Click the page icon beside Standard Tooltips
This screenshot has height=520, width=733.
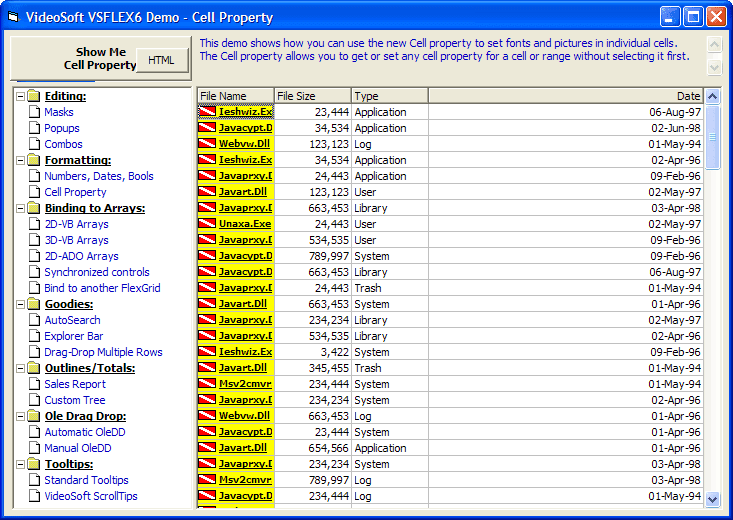[x=34, y=480]
